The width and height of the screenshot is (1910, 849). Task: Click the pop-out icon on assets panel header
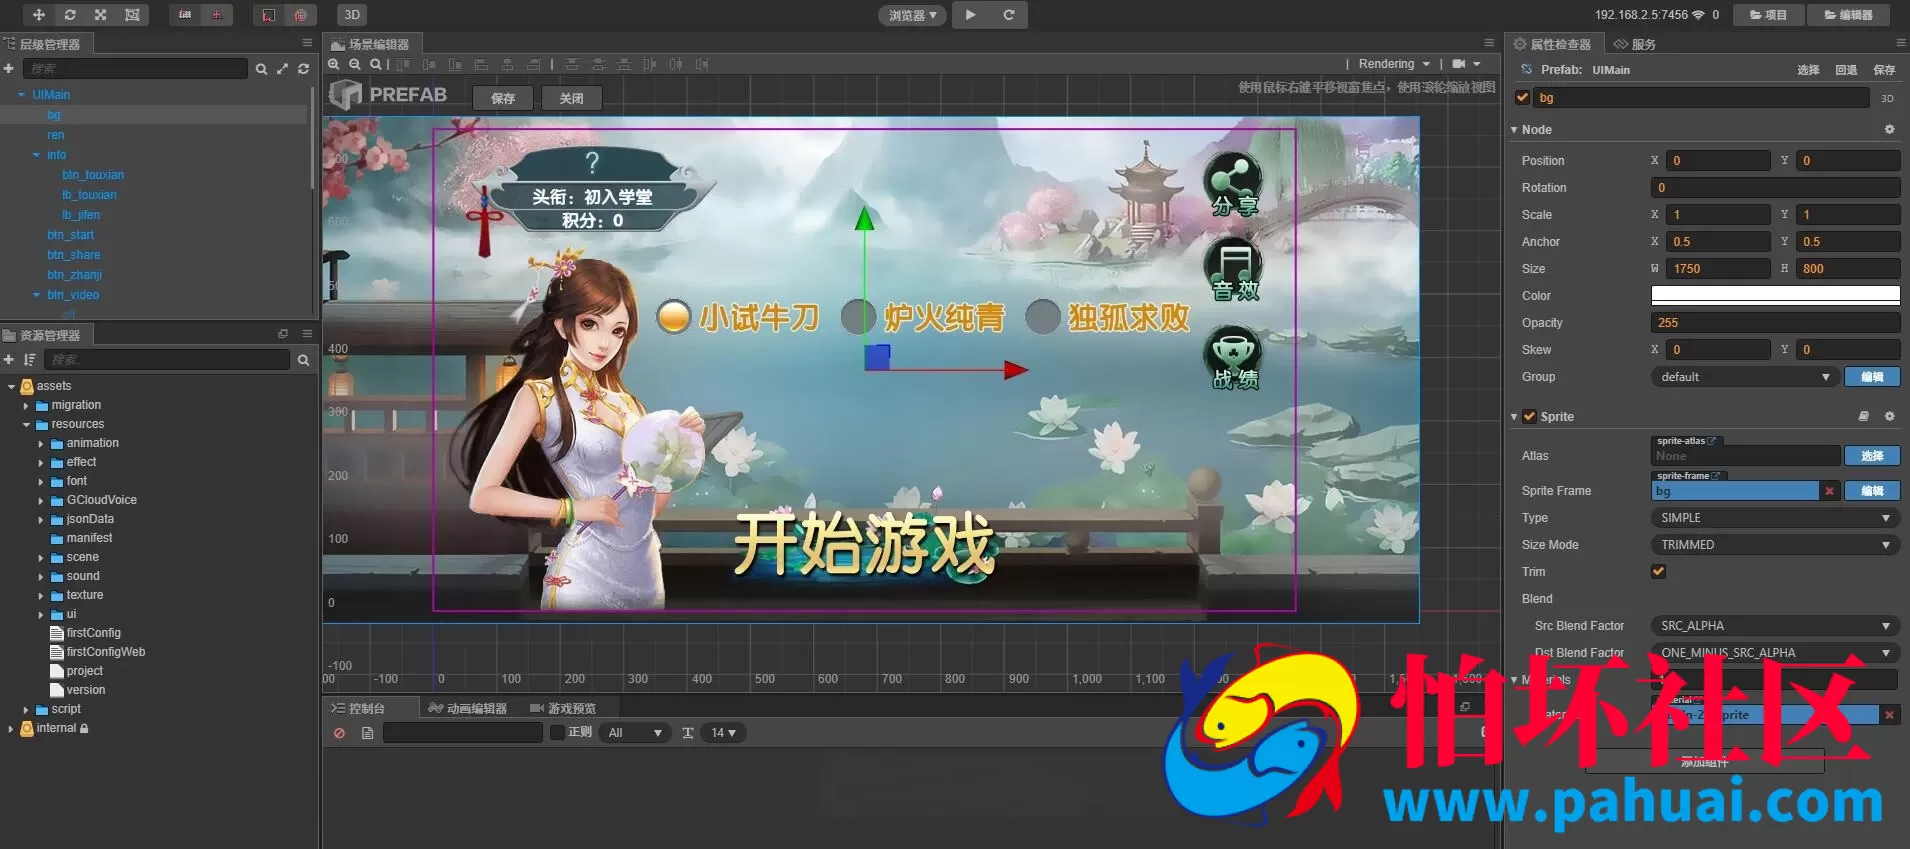tap(283, 334)
